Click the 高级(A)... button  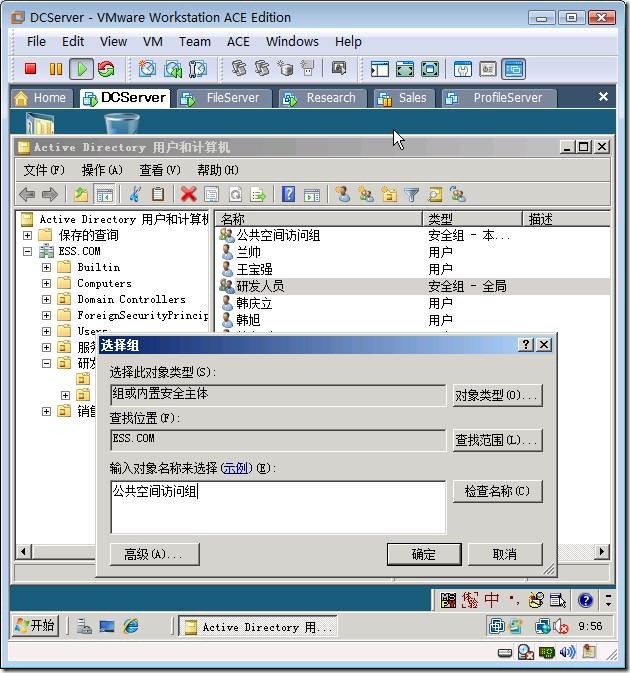pyautogui.click(x=155, y=555)
